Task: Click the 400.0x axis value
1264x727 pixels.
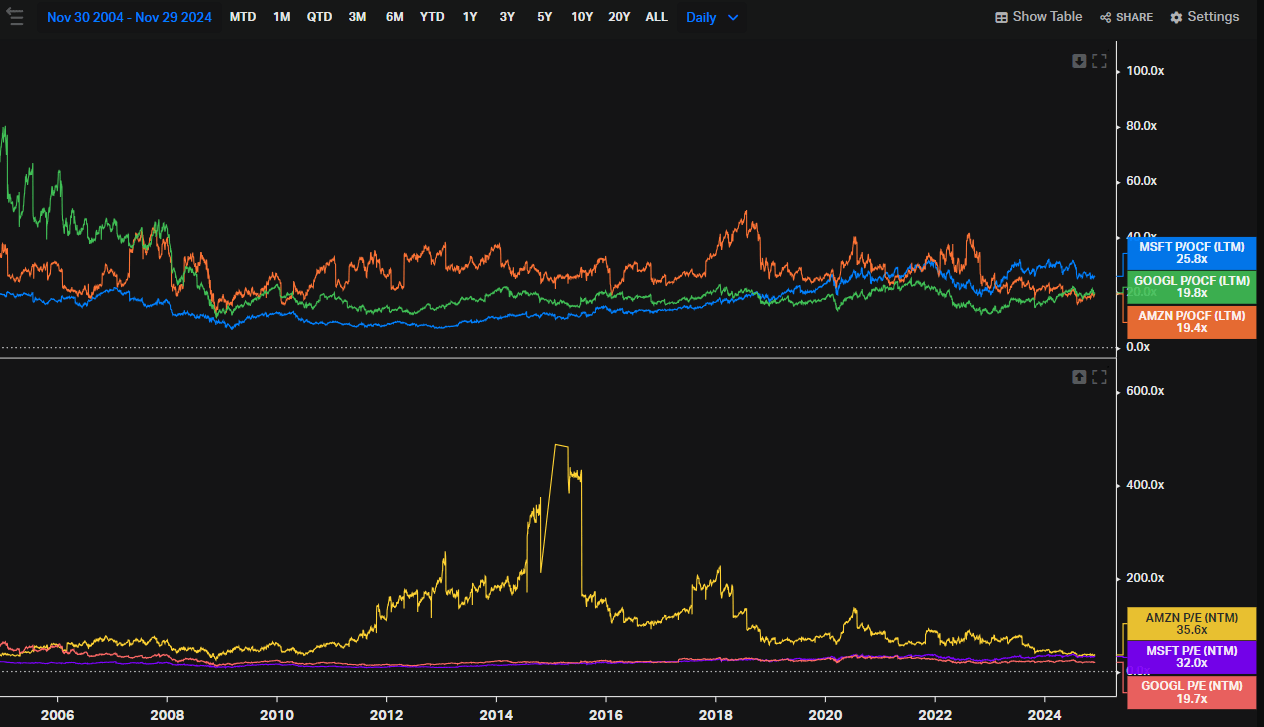Action: pyautogui.click(x=1145, y=485)
